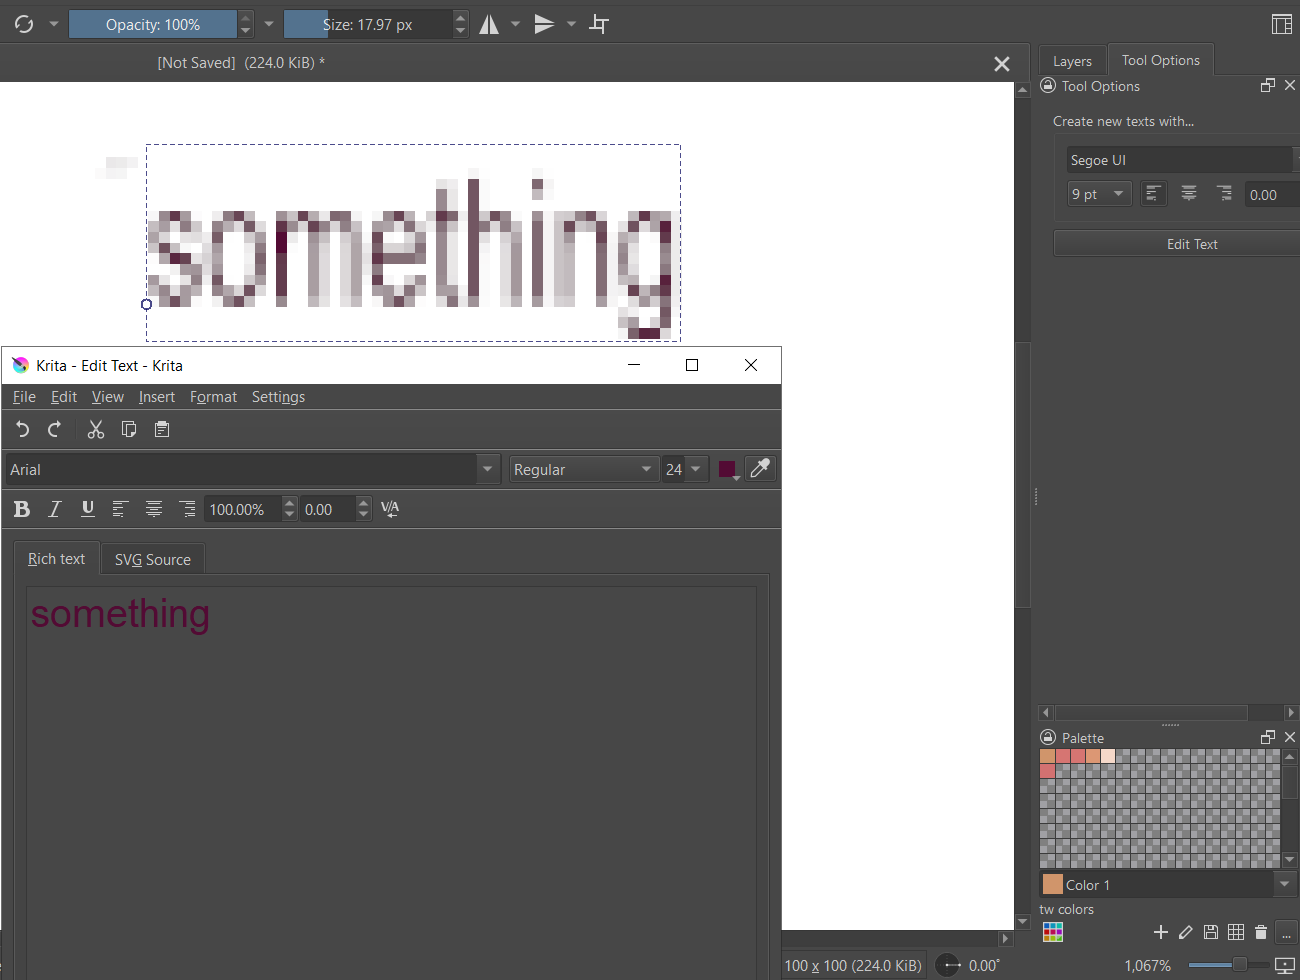Viewport: 1300px width, 980px height.
Task: Open the dark purple text color swatch
Action: [x=728, y=469]
